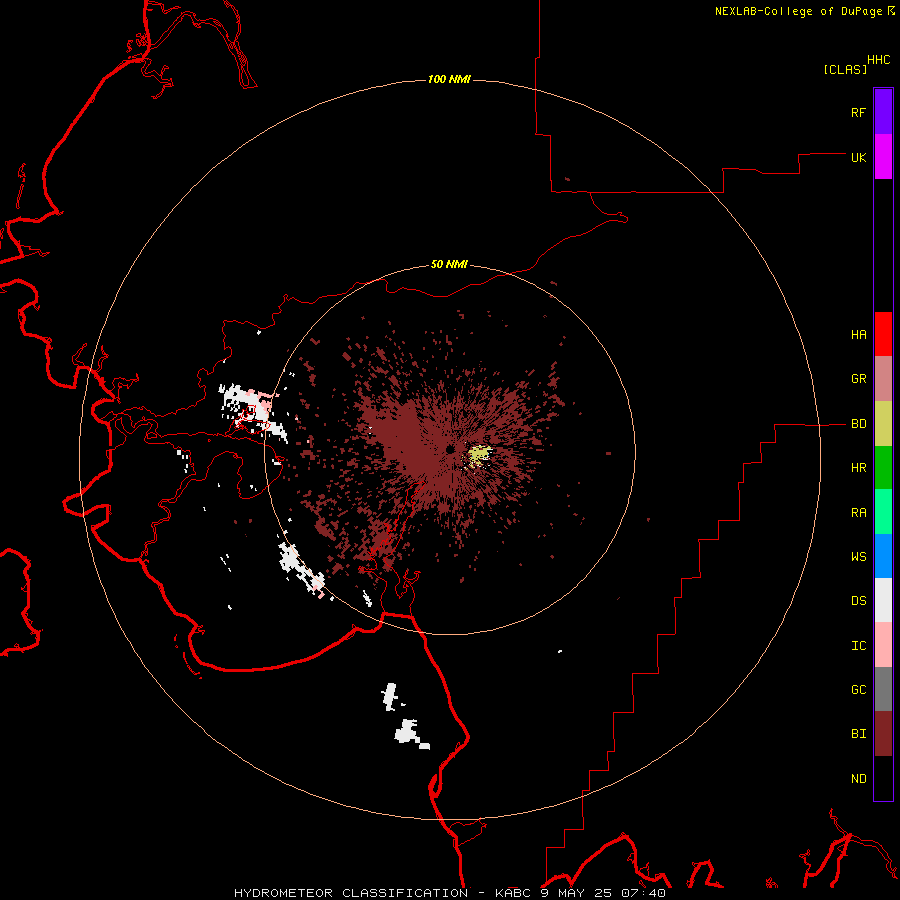Click the ND black legend swatch
The height and width of the screenshot is (900, 900).
(x=883, y=778)
